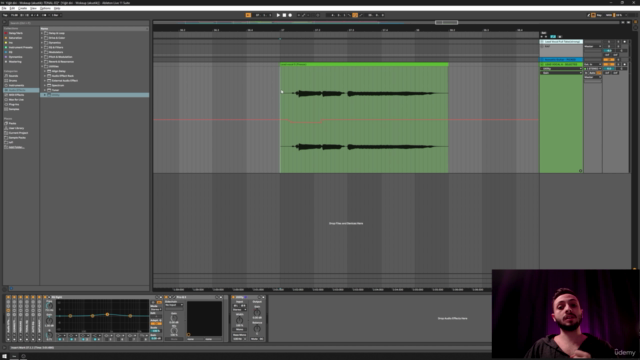Expand the EQ & Filters folder
Screen dimensions: 640x360
42,47
